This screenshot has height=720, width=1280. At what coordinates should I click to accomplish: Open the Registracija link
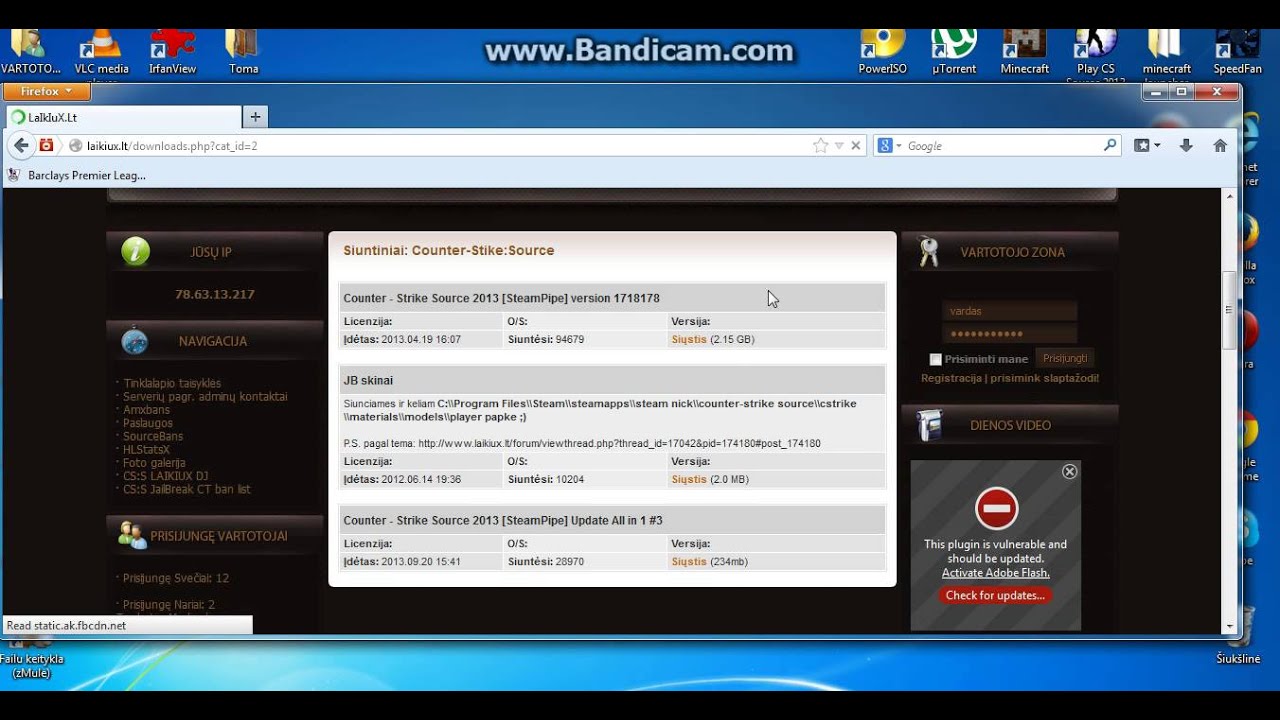[x=950, y=378]
